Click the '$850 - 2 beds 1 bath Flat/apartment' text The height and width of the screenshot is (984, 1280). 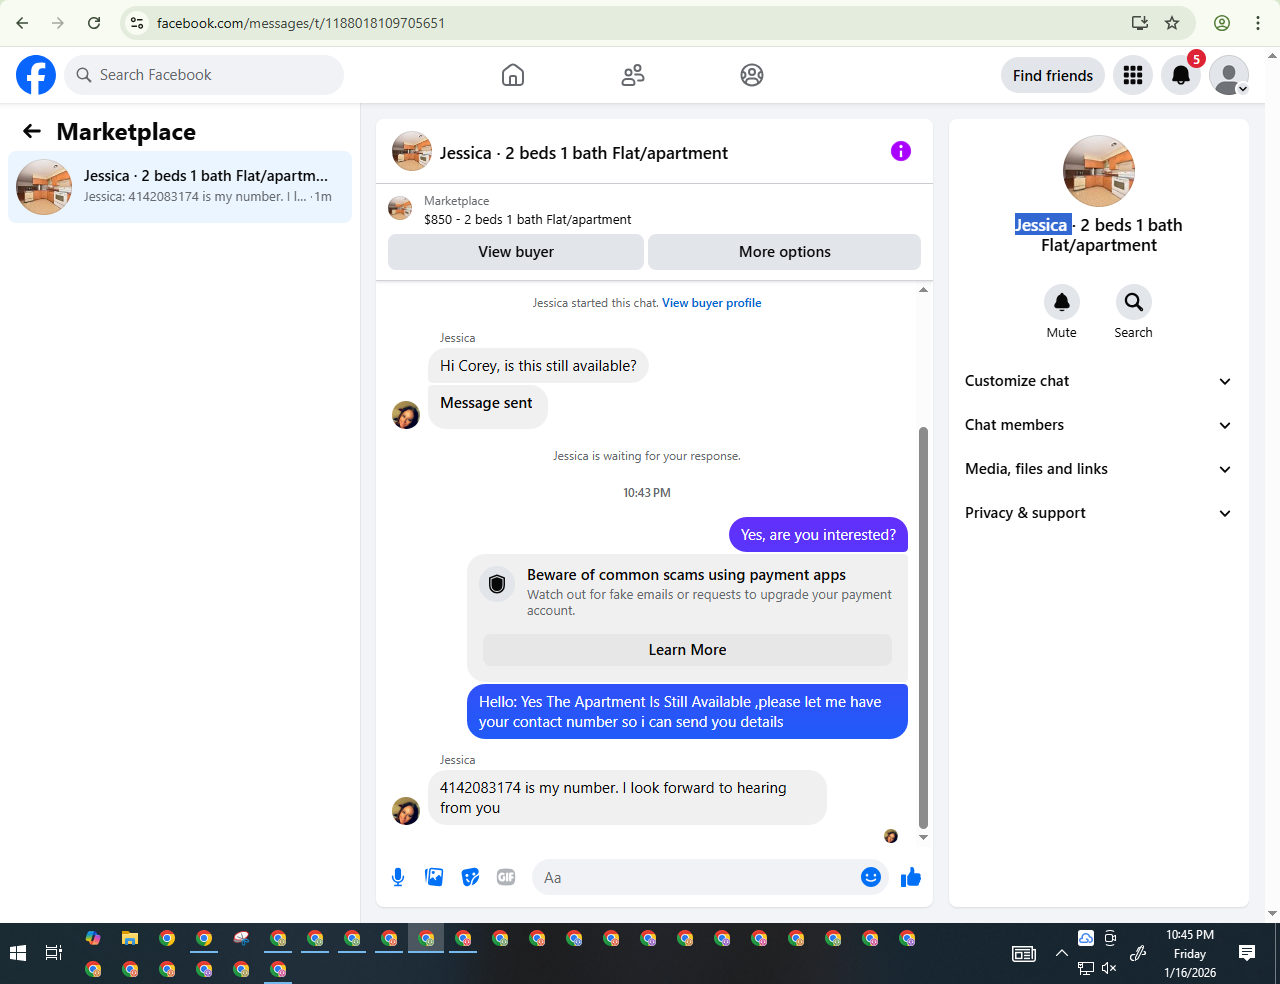(528, 220)
